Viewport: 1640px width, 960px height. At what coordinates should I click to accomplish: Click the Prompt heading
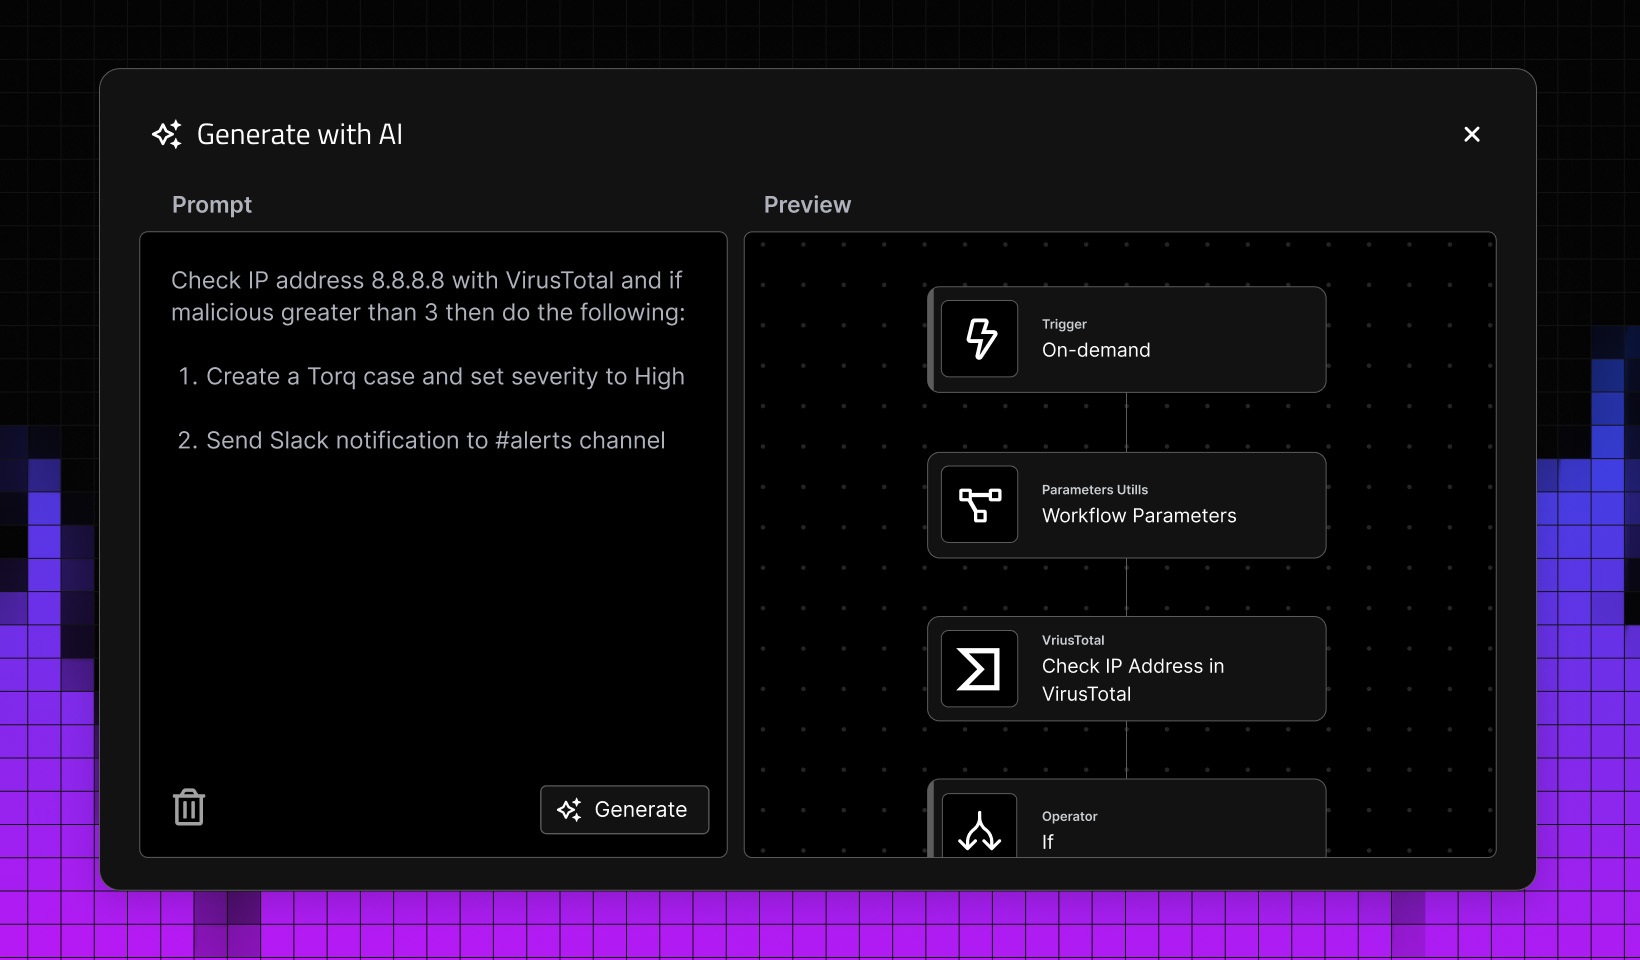coord(212,205)
